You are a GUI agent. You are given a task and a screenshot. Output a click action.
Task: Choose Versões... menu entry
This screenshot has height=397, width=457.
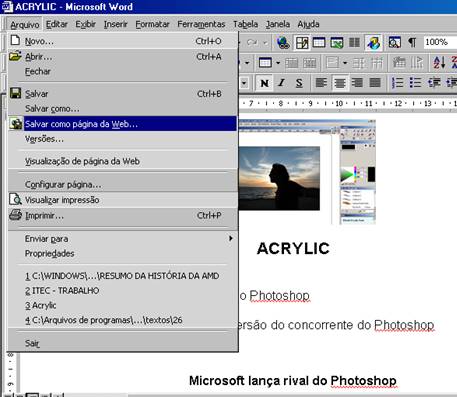point(123,139)
